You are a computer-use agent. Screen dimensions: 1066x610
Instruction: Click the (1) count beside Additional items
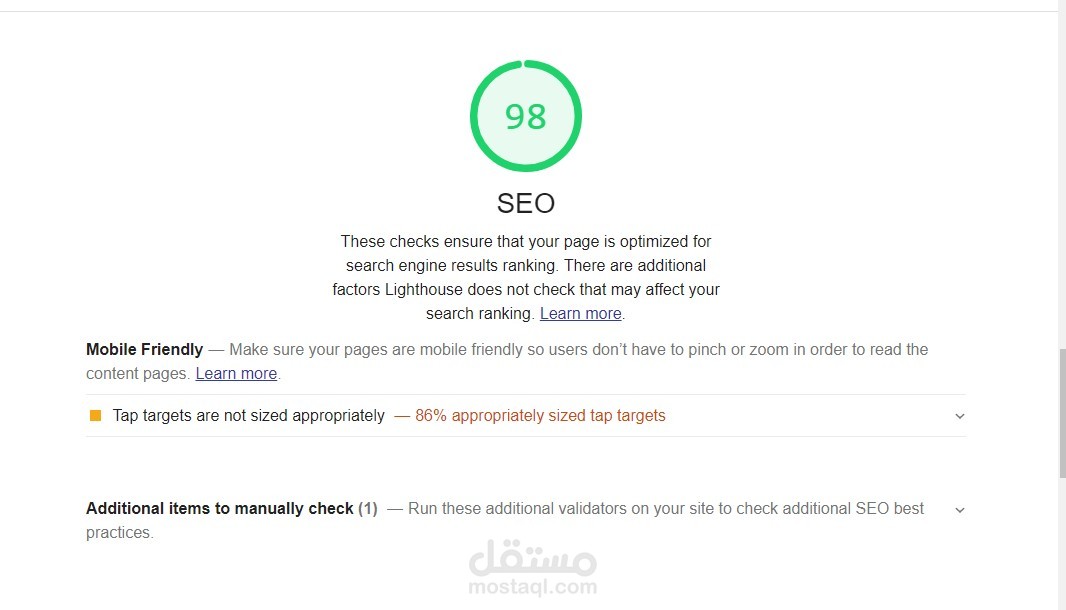368,508
